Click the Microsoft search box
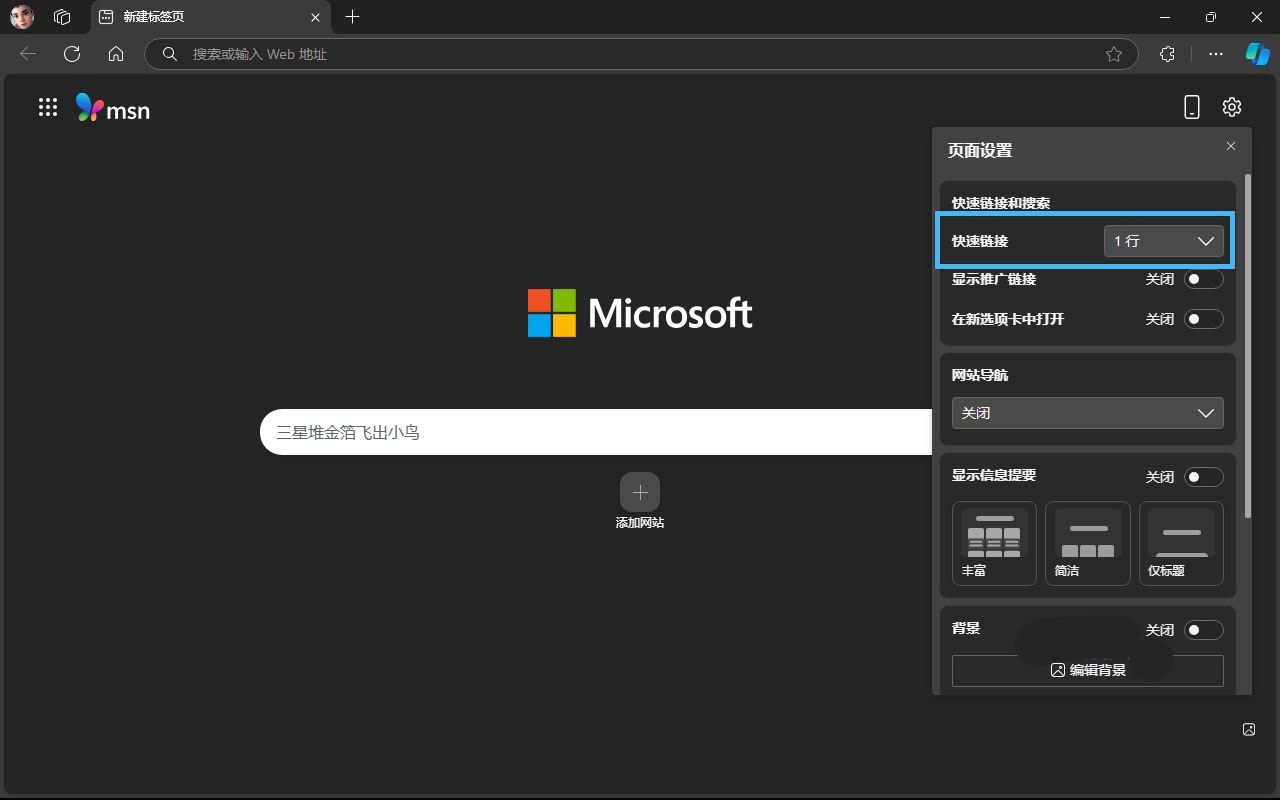Screen dimensions: 1280x800 [x=596, y=432]
